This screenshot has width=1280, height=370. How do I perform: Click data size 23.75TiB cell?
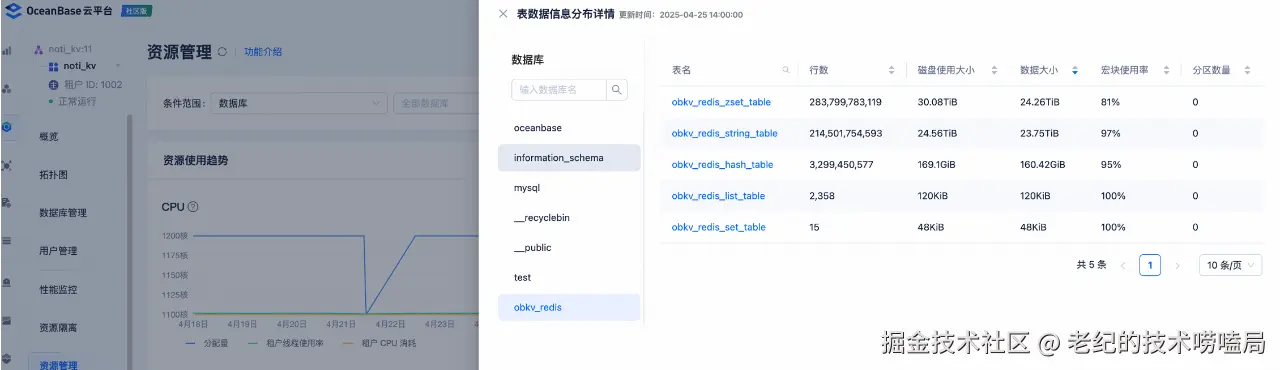point(1040,133)
